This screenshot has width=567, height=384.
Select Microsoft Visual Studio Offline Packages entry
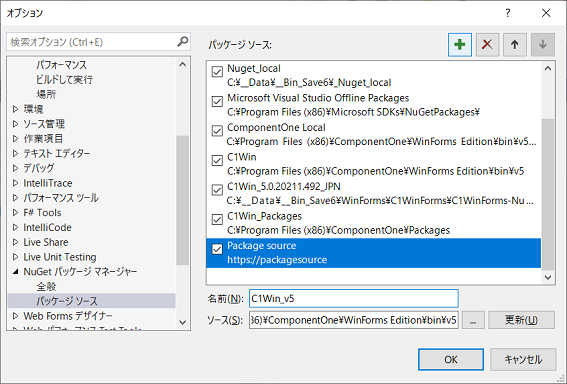(374, 105)
